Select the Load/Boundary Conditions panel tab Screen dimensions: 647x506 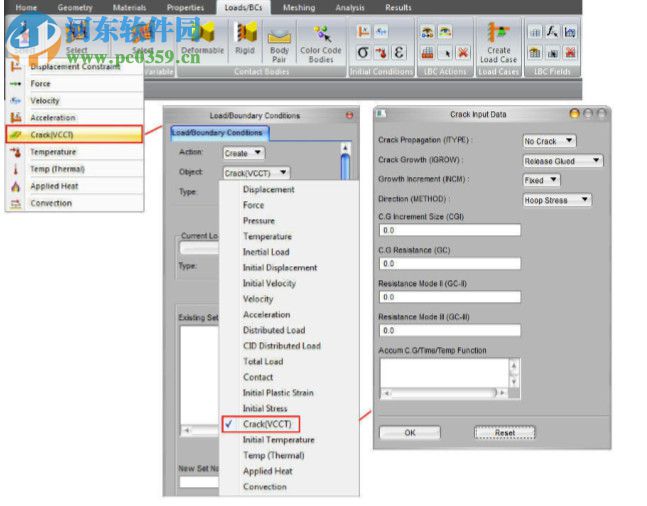219,132
